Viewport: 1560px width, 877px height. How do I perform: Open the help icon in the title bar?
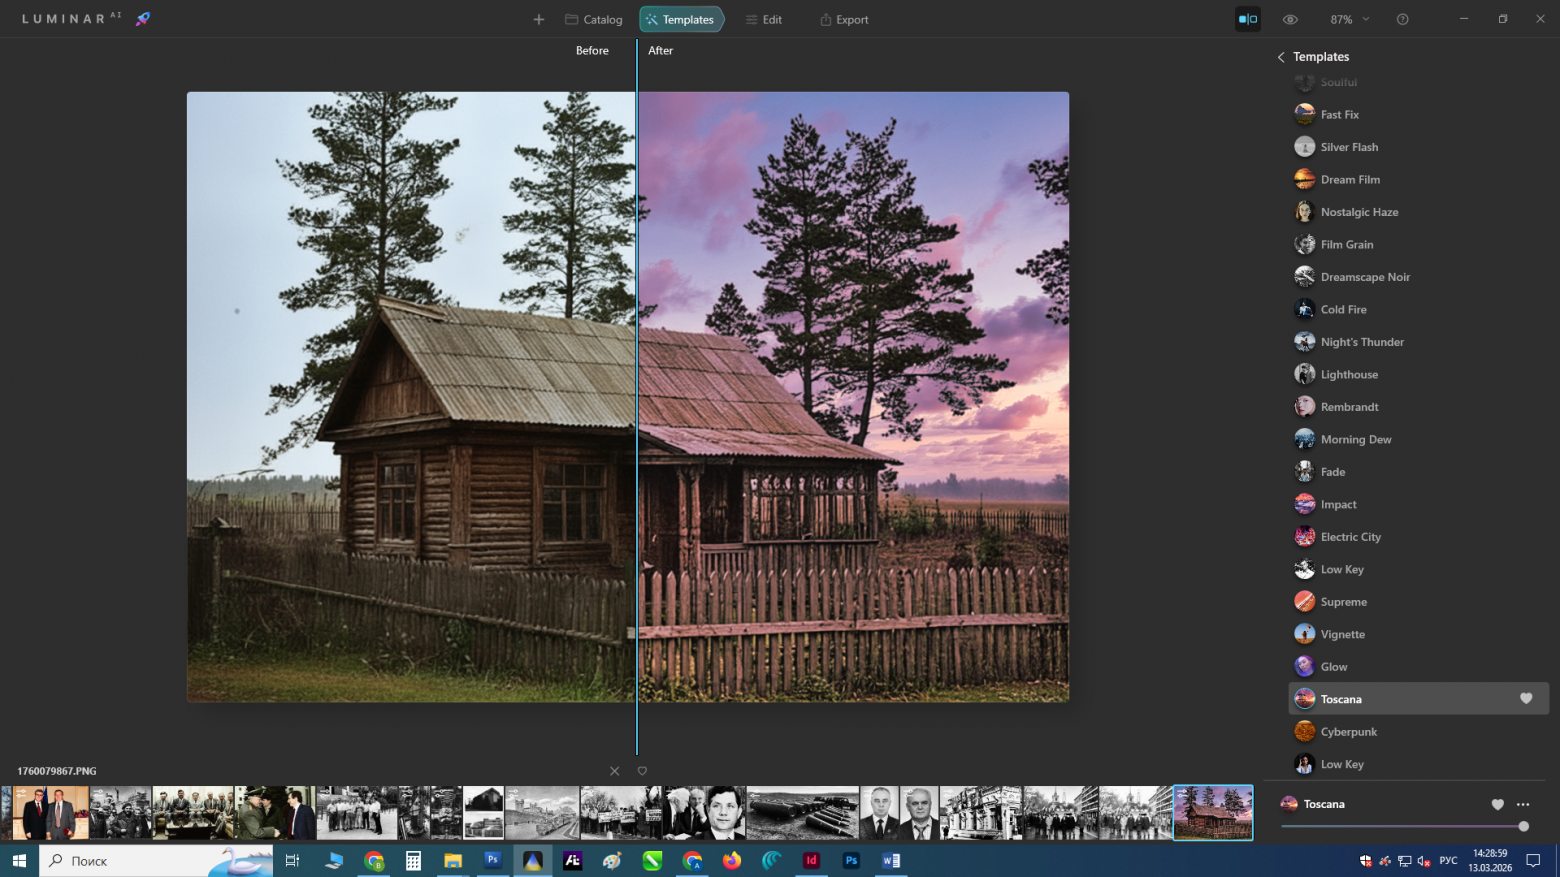1402,19
